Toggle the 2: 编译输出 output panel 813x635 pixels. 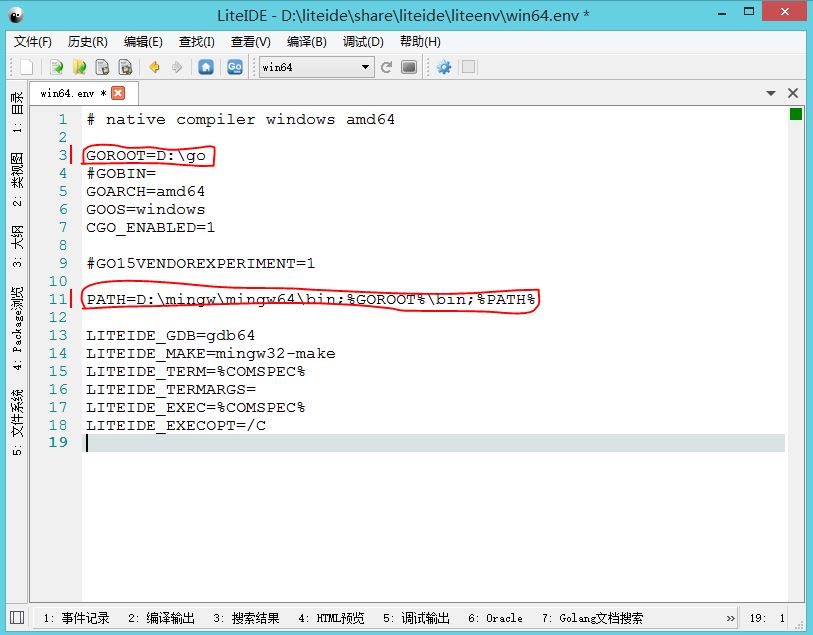pyautogui.click(x=161, y=618)
